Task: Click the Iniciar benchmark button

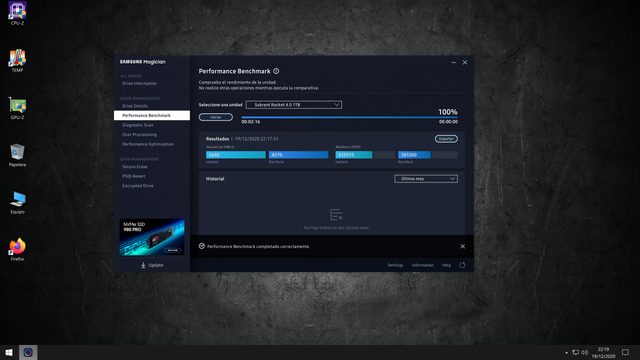Action: coord(216,117)
